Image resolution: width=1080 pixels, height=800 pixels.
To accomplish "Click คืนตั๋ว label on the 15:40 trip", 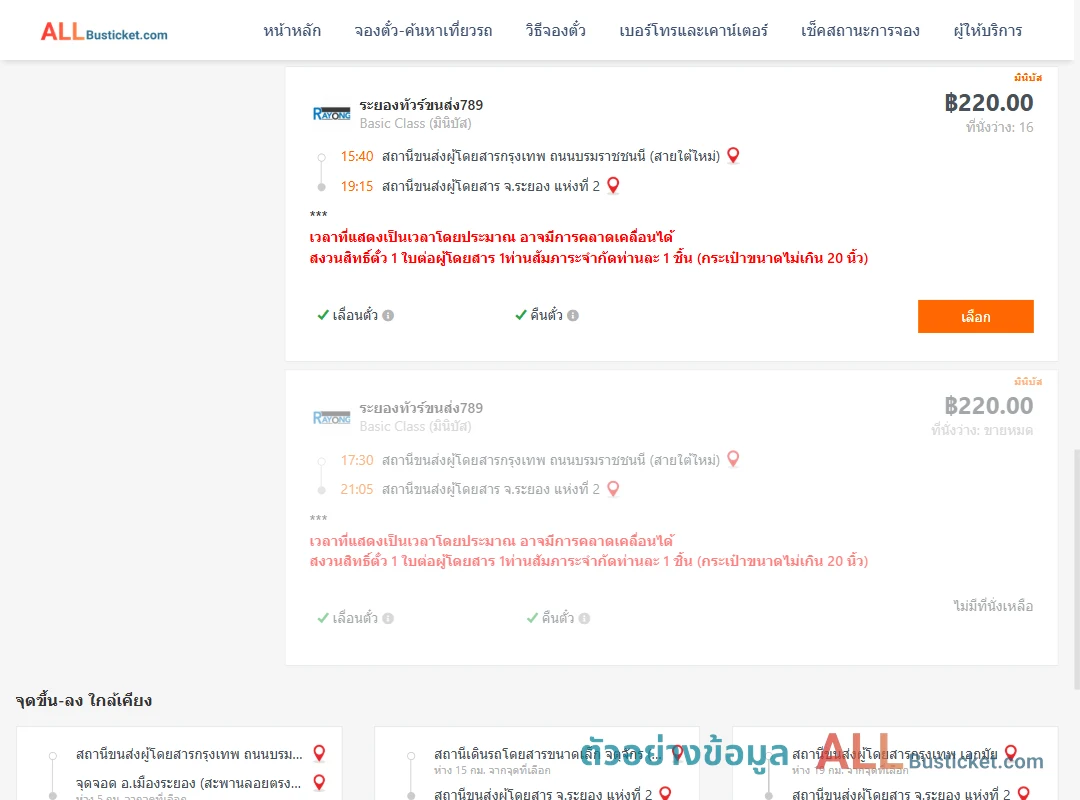I will [x=546, y=315].
